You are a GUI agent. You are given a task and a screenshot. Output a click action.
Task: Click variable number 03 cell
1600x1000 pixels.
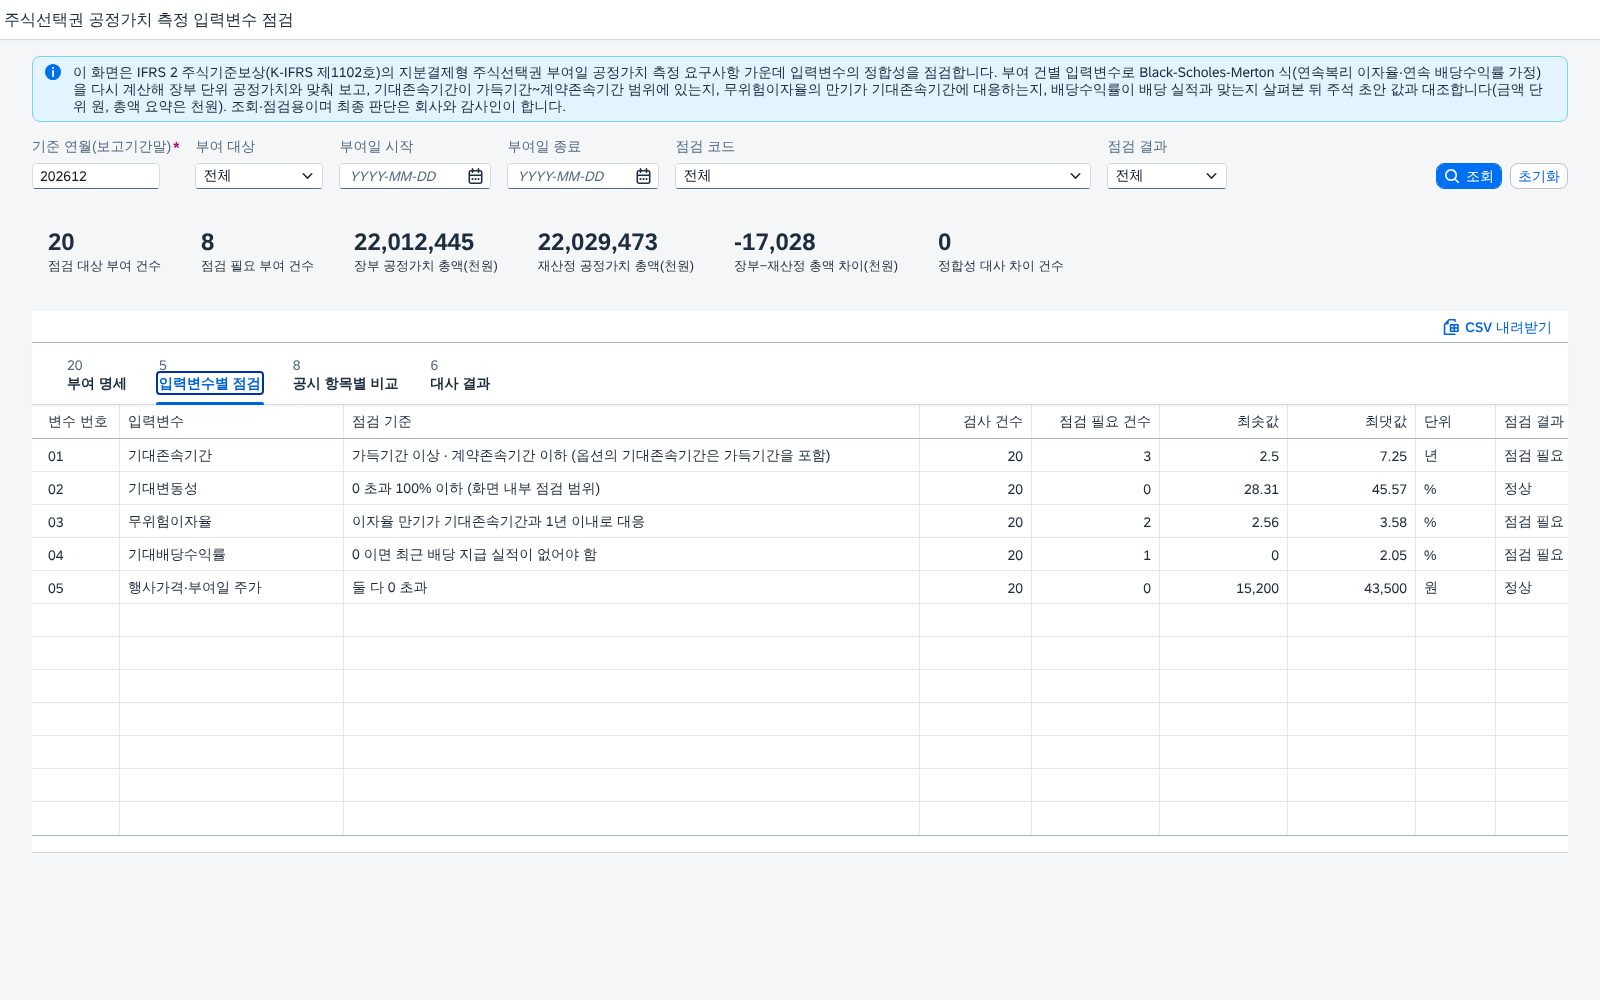point(76,522)
